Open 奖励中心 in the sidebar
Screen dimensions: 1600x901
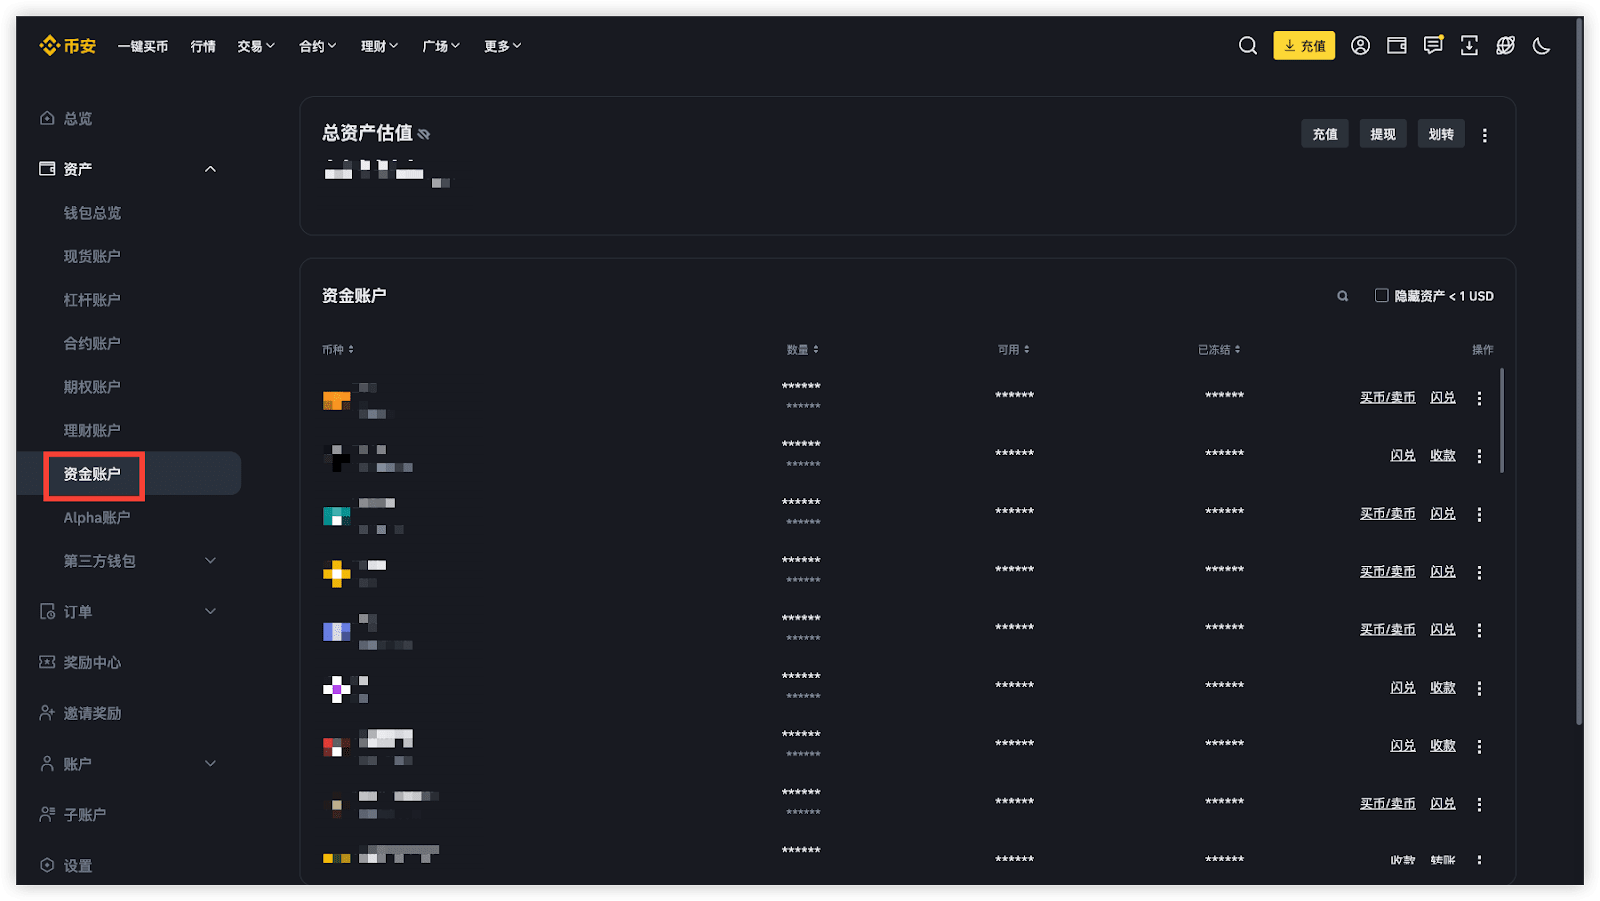(92, 662)
